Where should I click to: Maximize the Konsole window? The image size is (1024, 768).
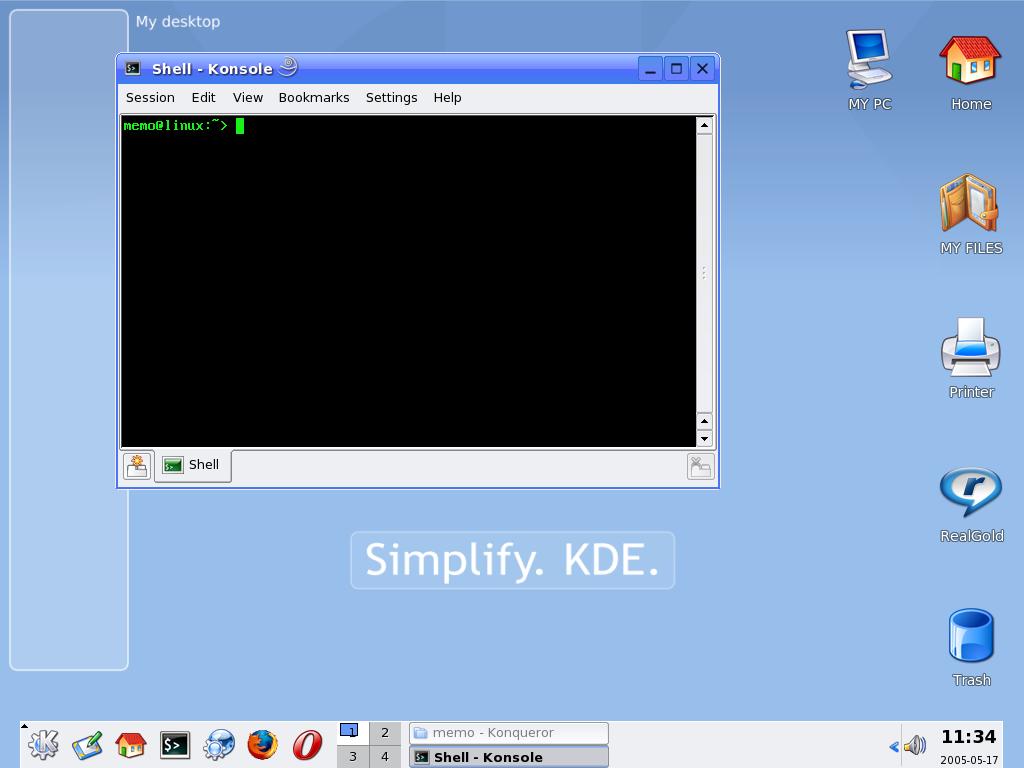tap(676, 69)
